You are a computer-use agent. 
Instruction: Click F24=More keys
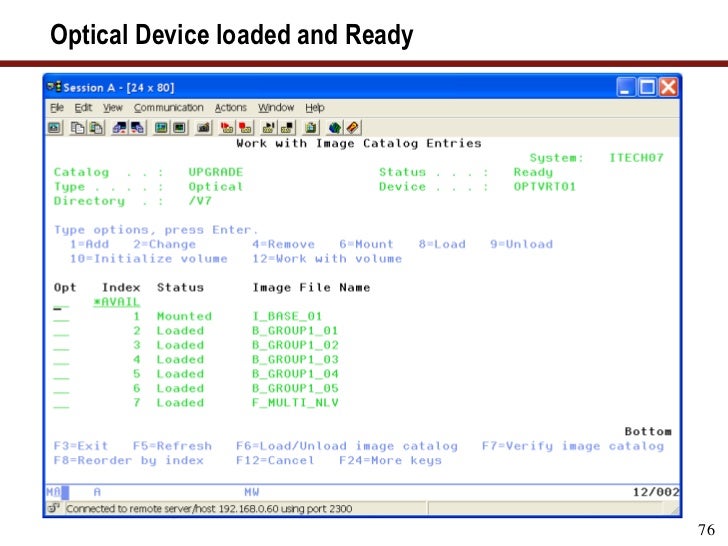click(390, 461)
